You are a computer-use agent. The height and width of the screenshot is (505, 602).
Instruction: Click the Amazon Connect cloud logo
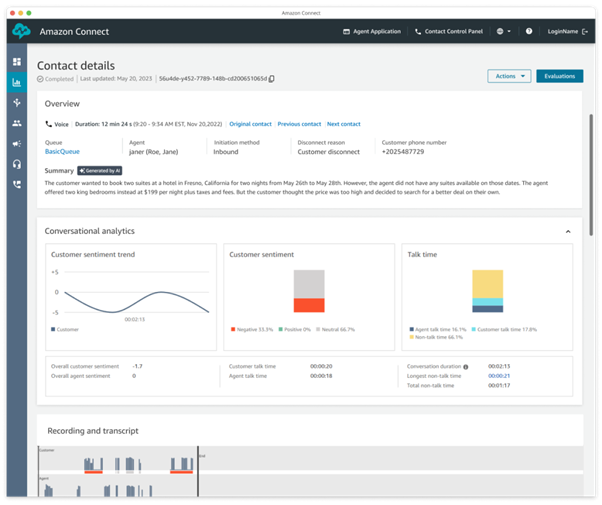(x=22, y=32)
